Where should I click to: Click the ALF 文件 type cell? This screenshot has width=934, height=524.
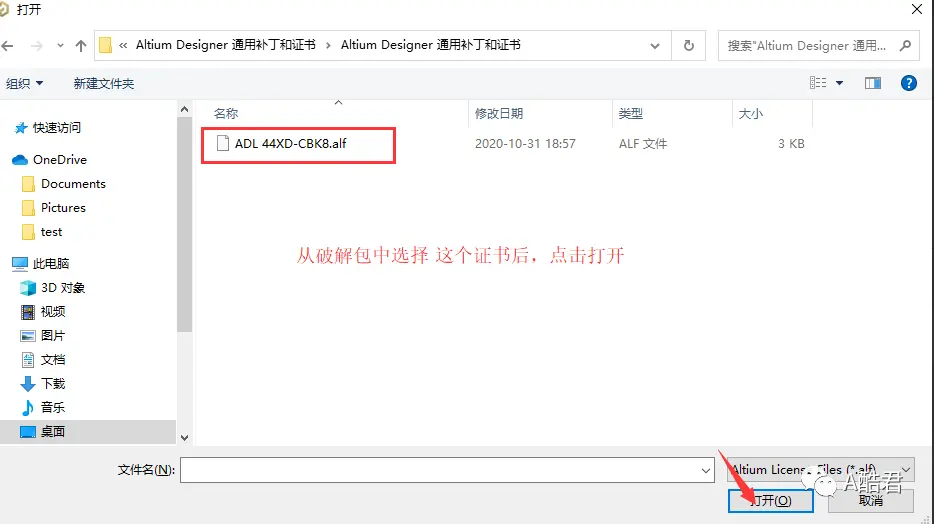click(x=643, y=144)
